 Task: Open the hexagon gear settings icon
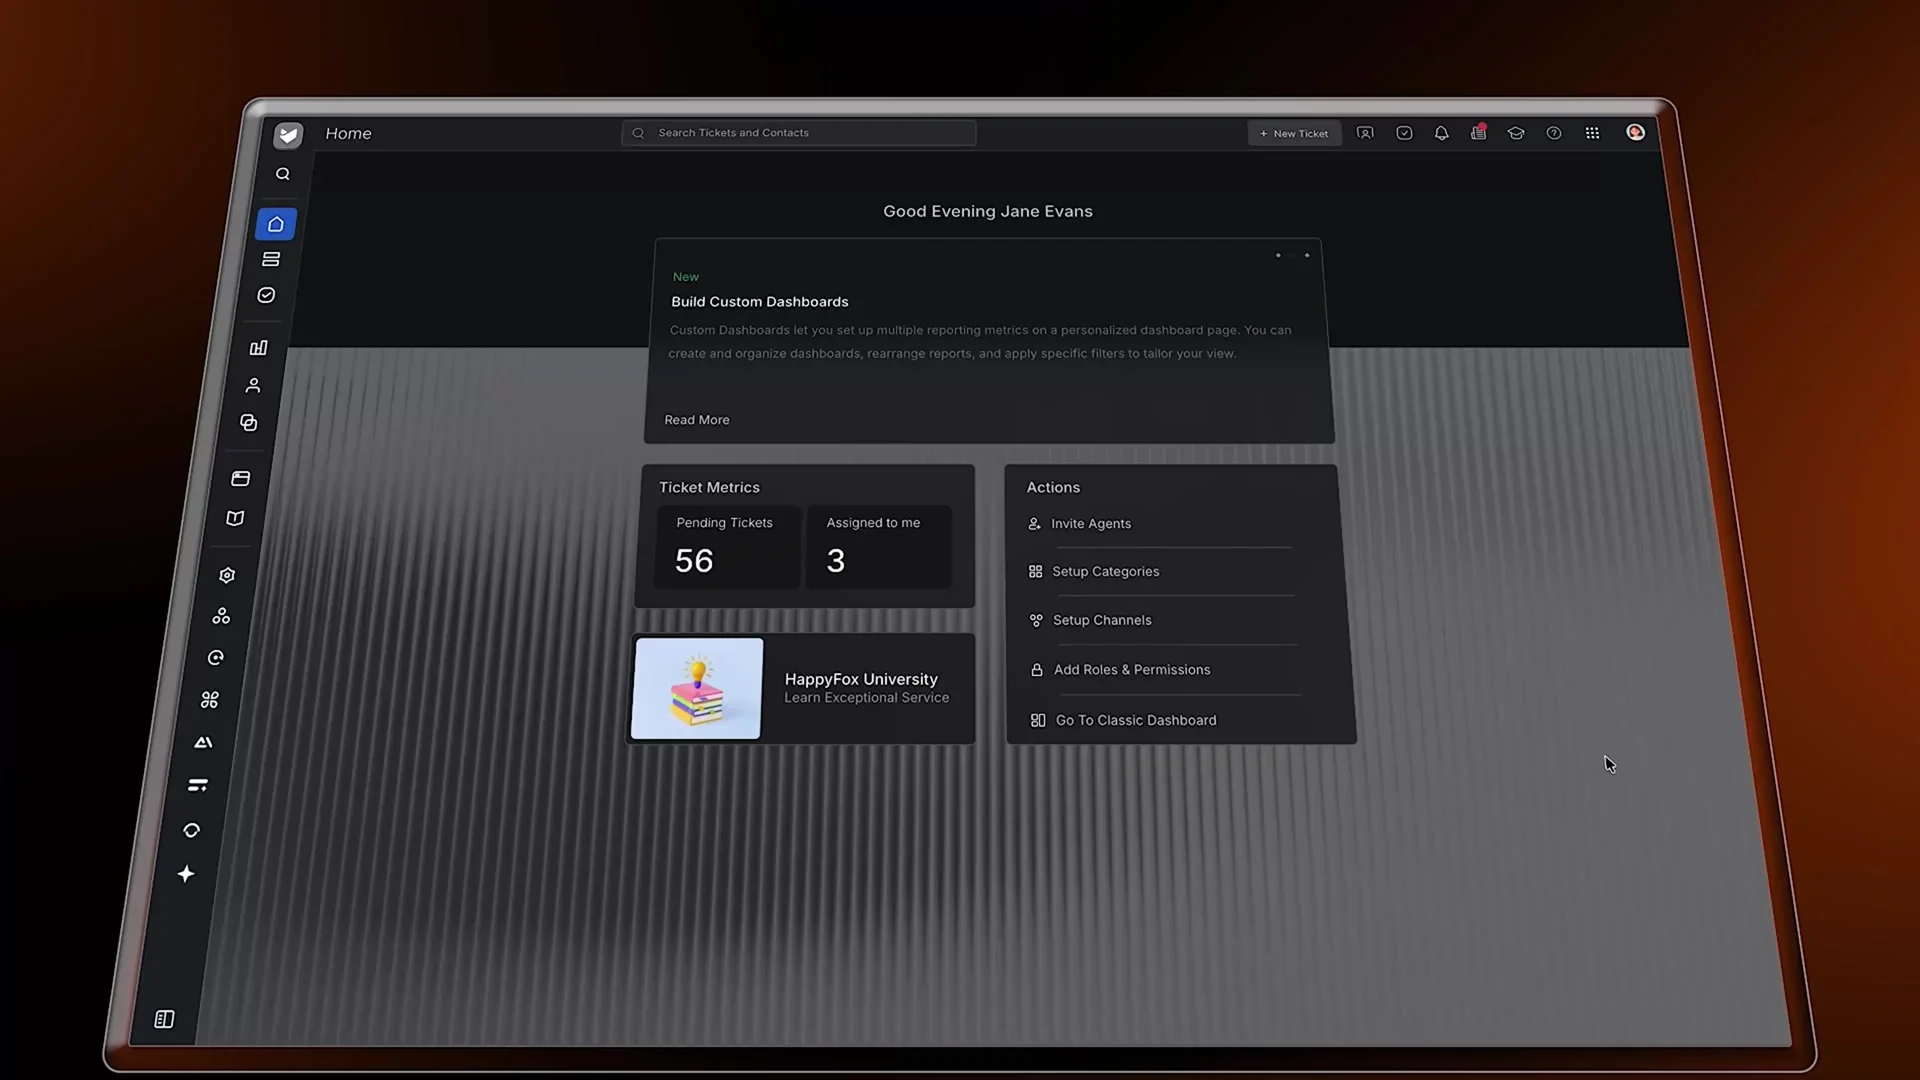227,575
